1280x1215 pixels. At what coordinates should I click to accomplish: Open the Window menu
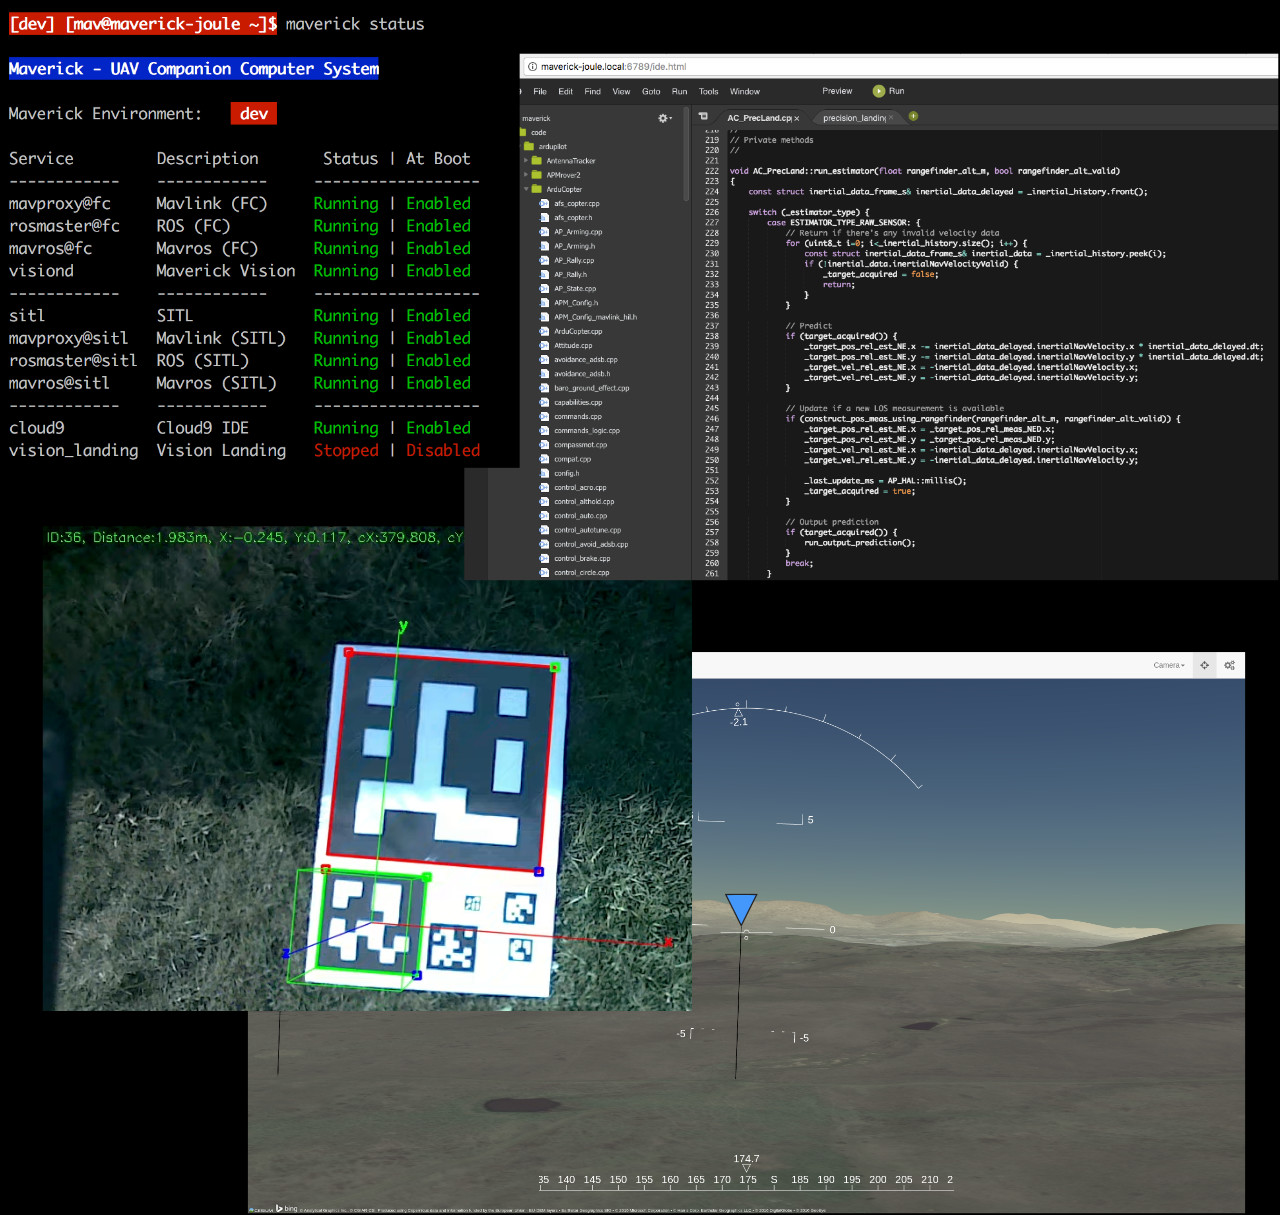coord(745,91)
